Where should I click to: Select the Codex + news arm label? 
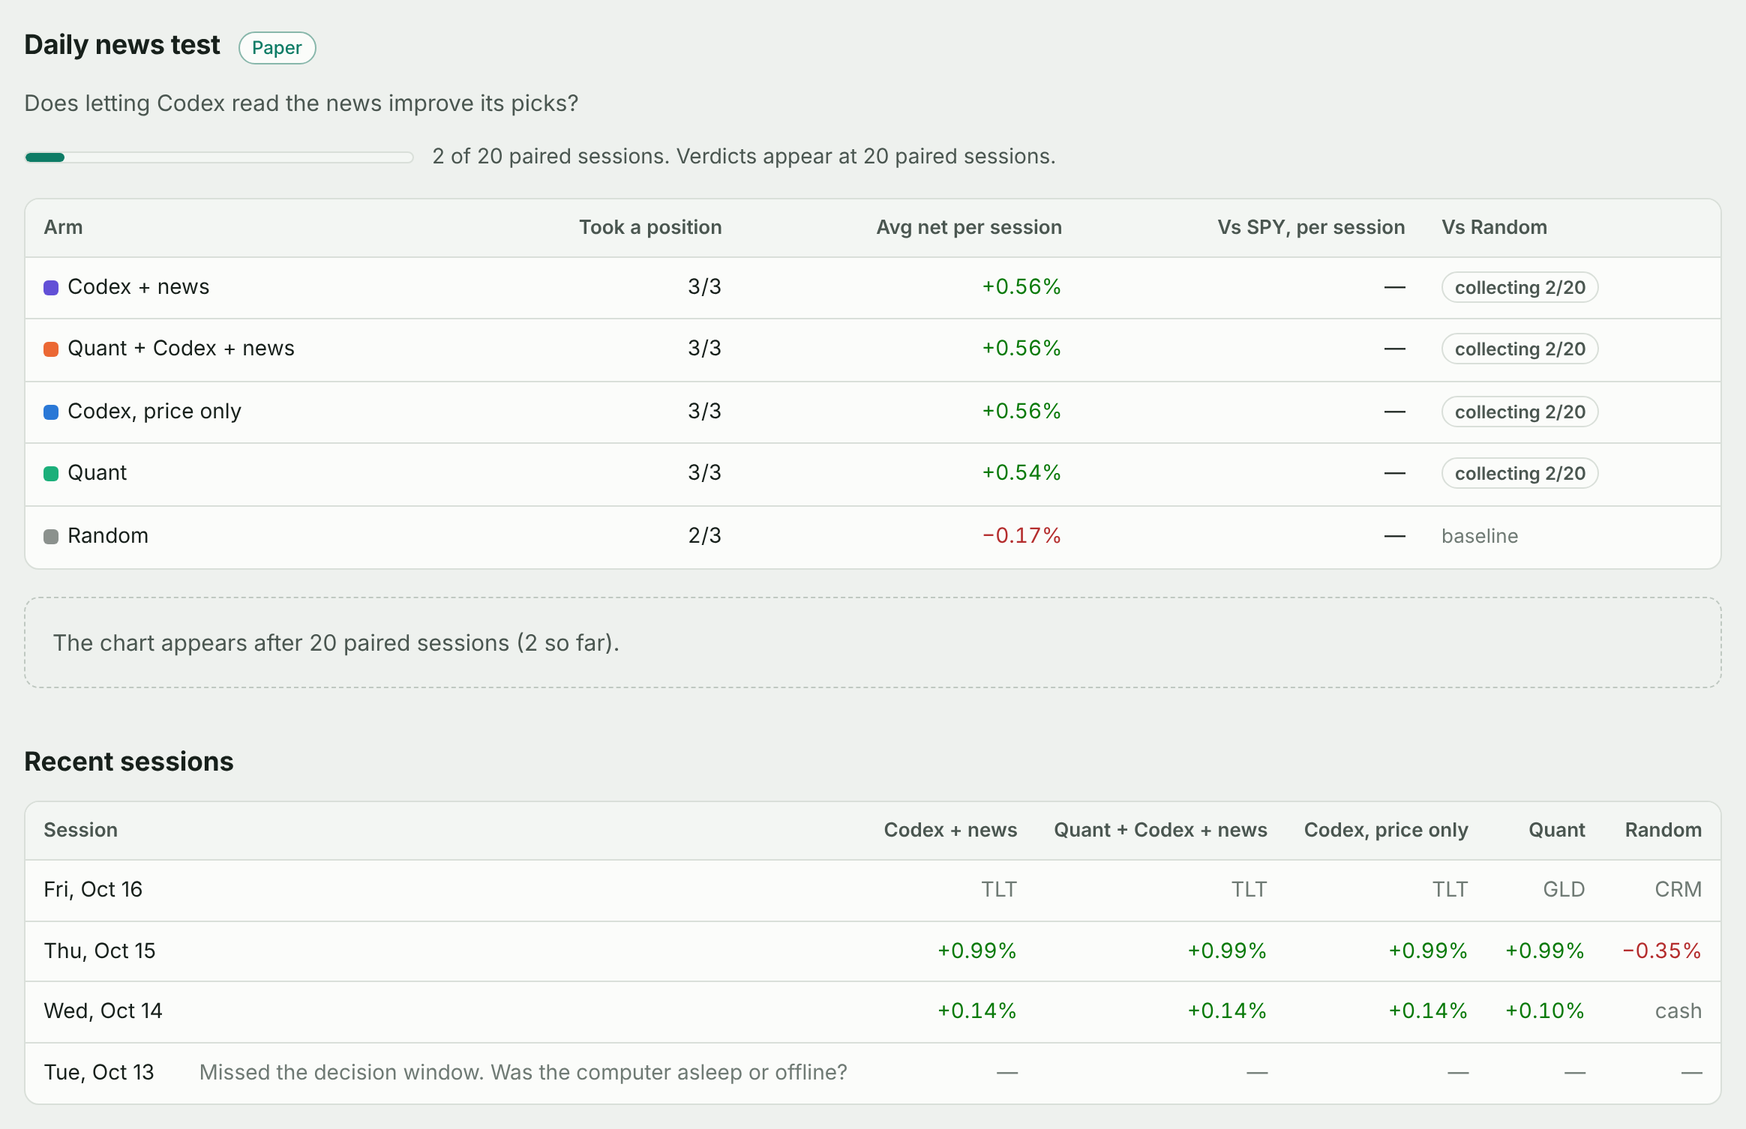[x=138, y=287]
